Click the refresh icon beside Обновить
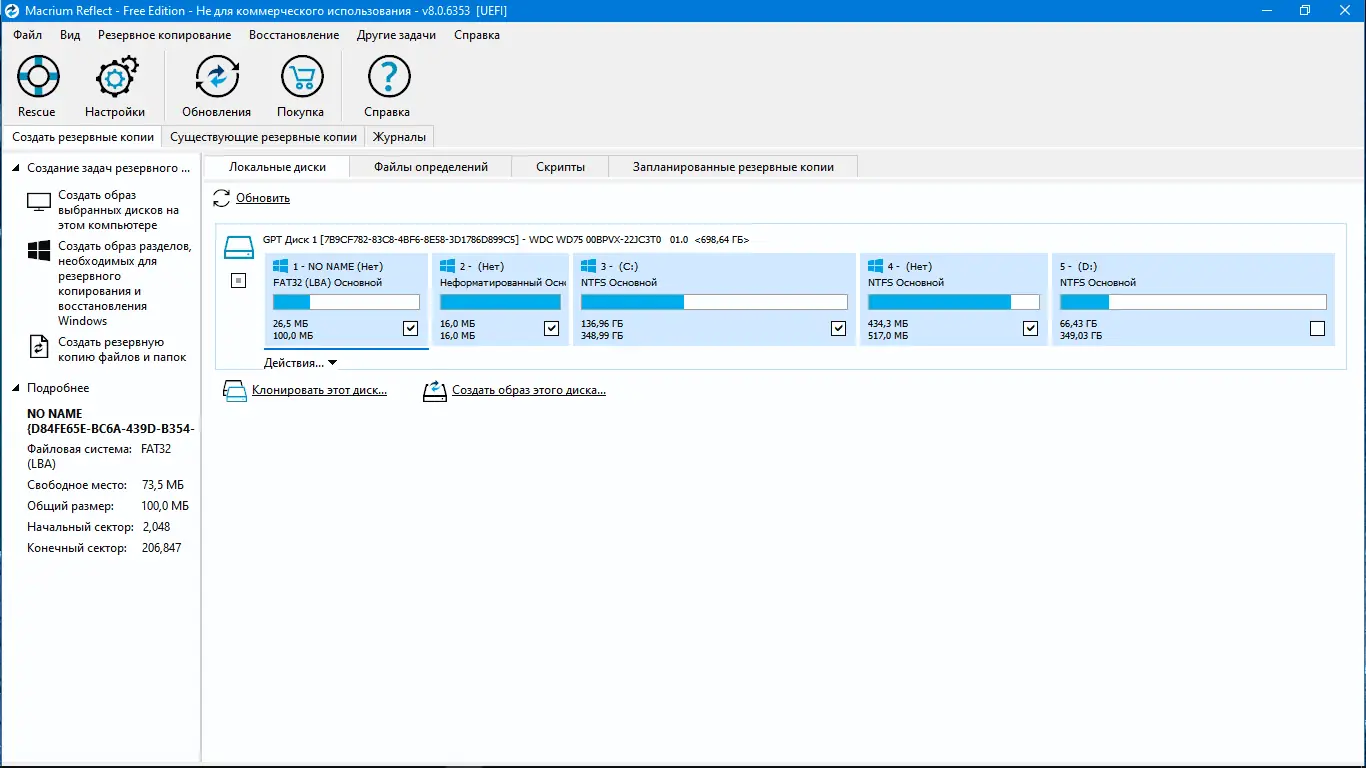This screenshot has width=1366, height=768. (x=222, y=198)
